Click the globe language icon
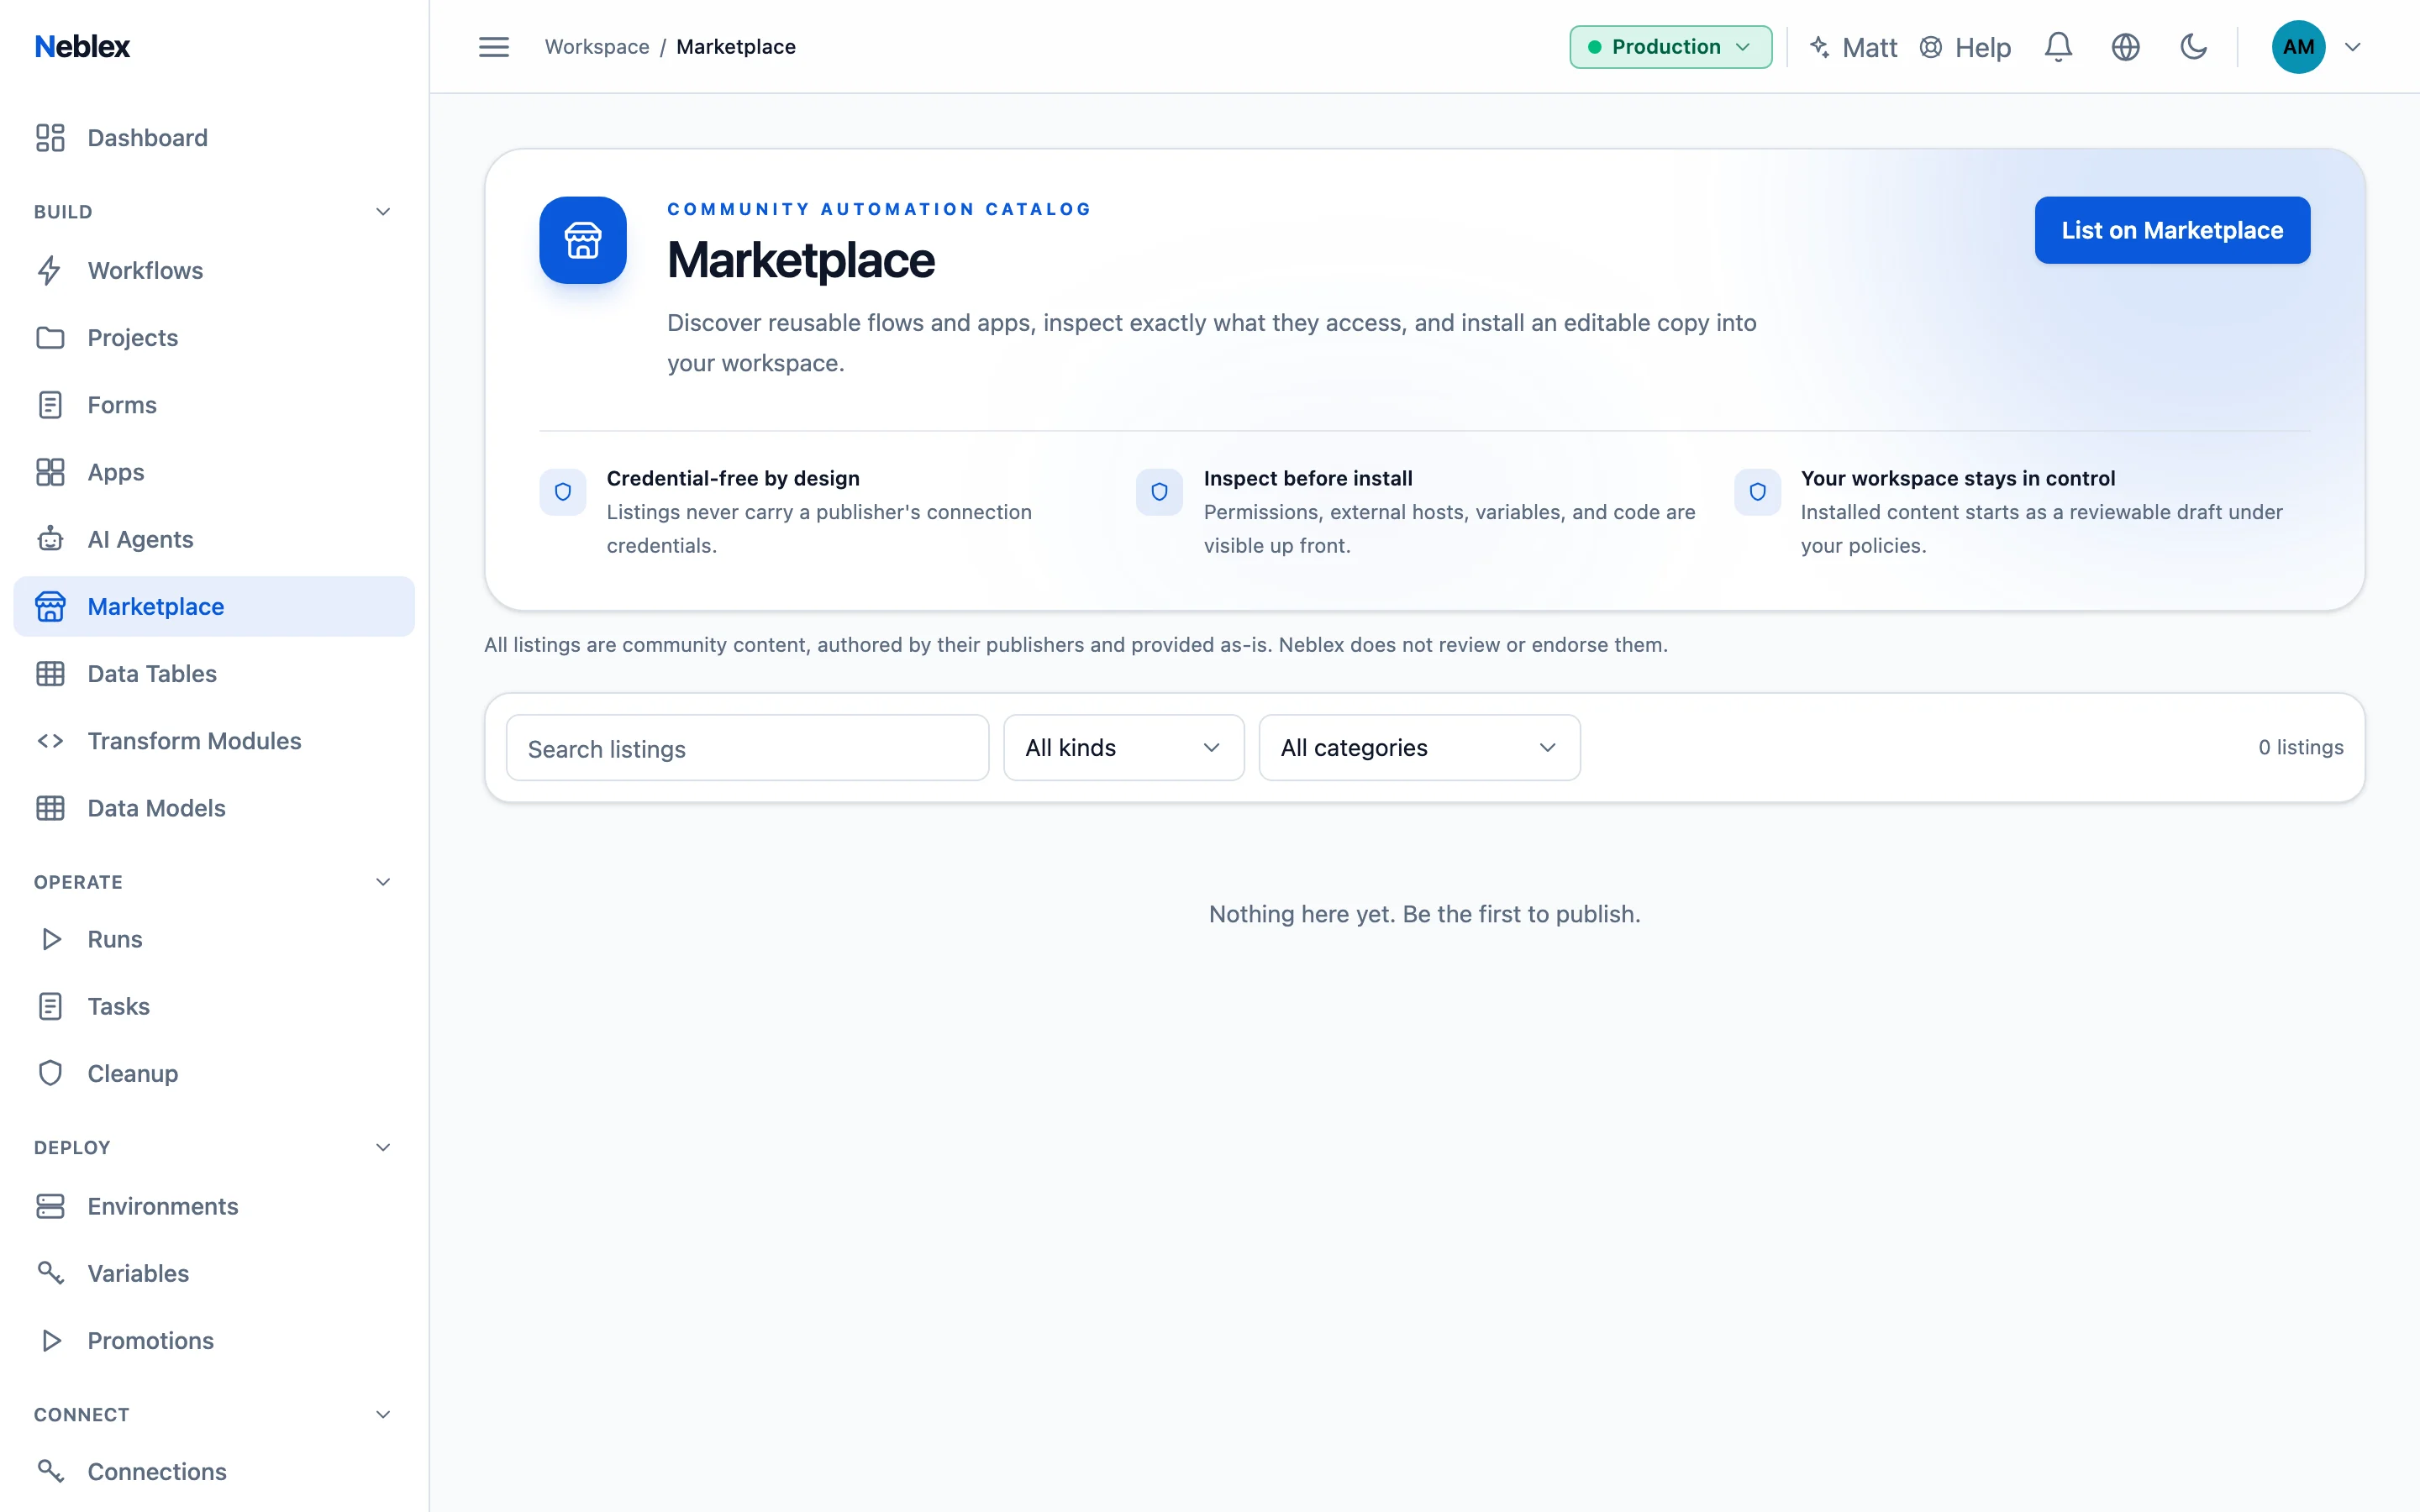2420x1512 pixels. (2125, 47)
